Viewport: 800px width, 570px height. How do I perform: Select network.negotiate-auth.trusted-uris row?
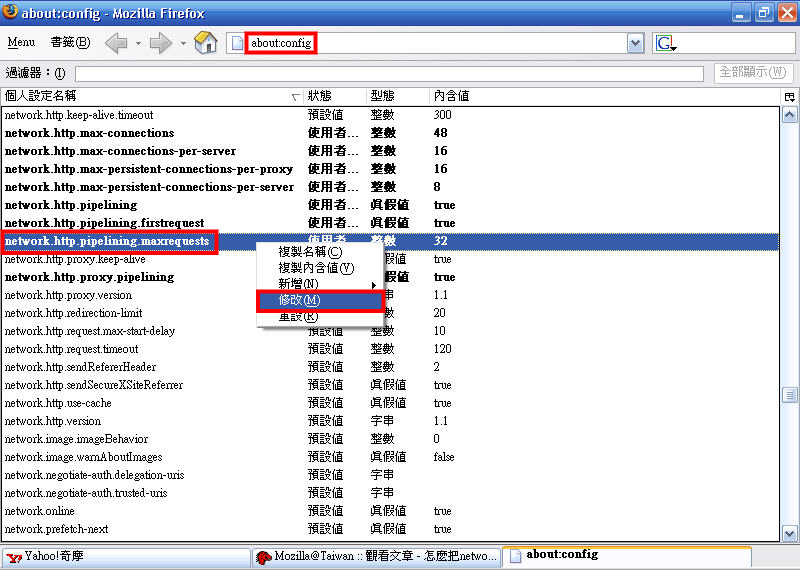(x=390, y=493)
